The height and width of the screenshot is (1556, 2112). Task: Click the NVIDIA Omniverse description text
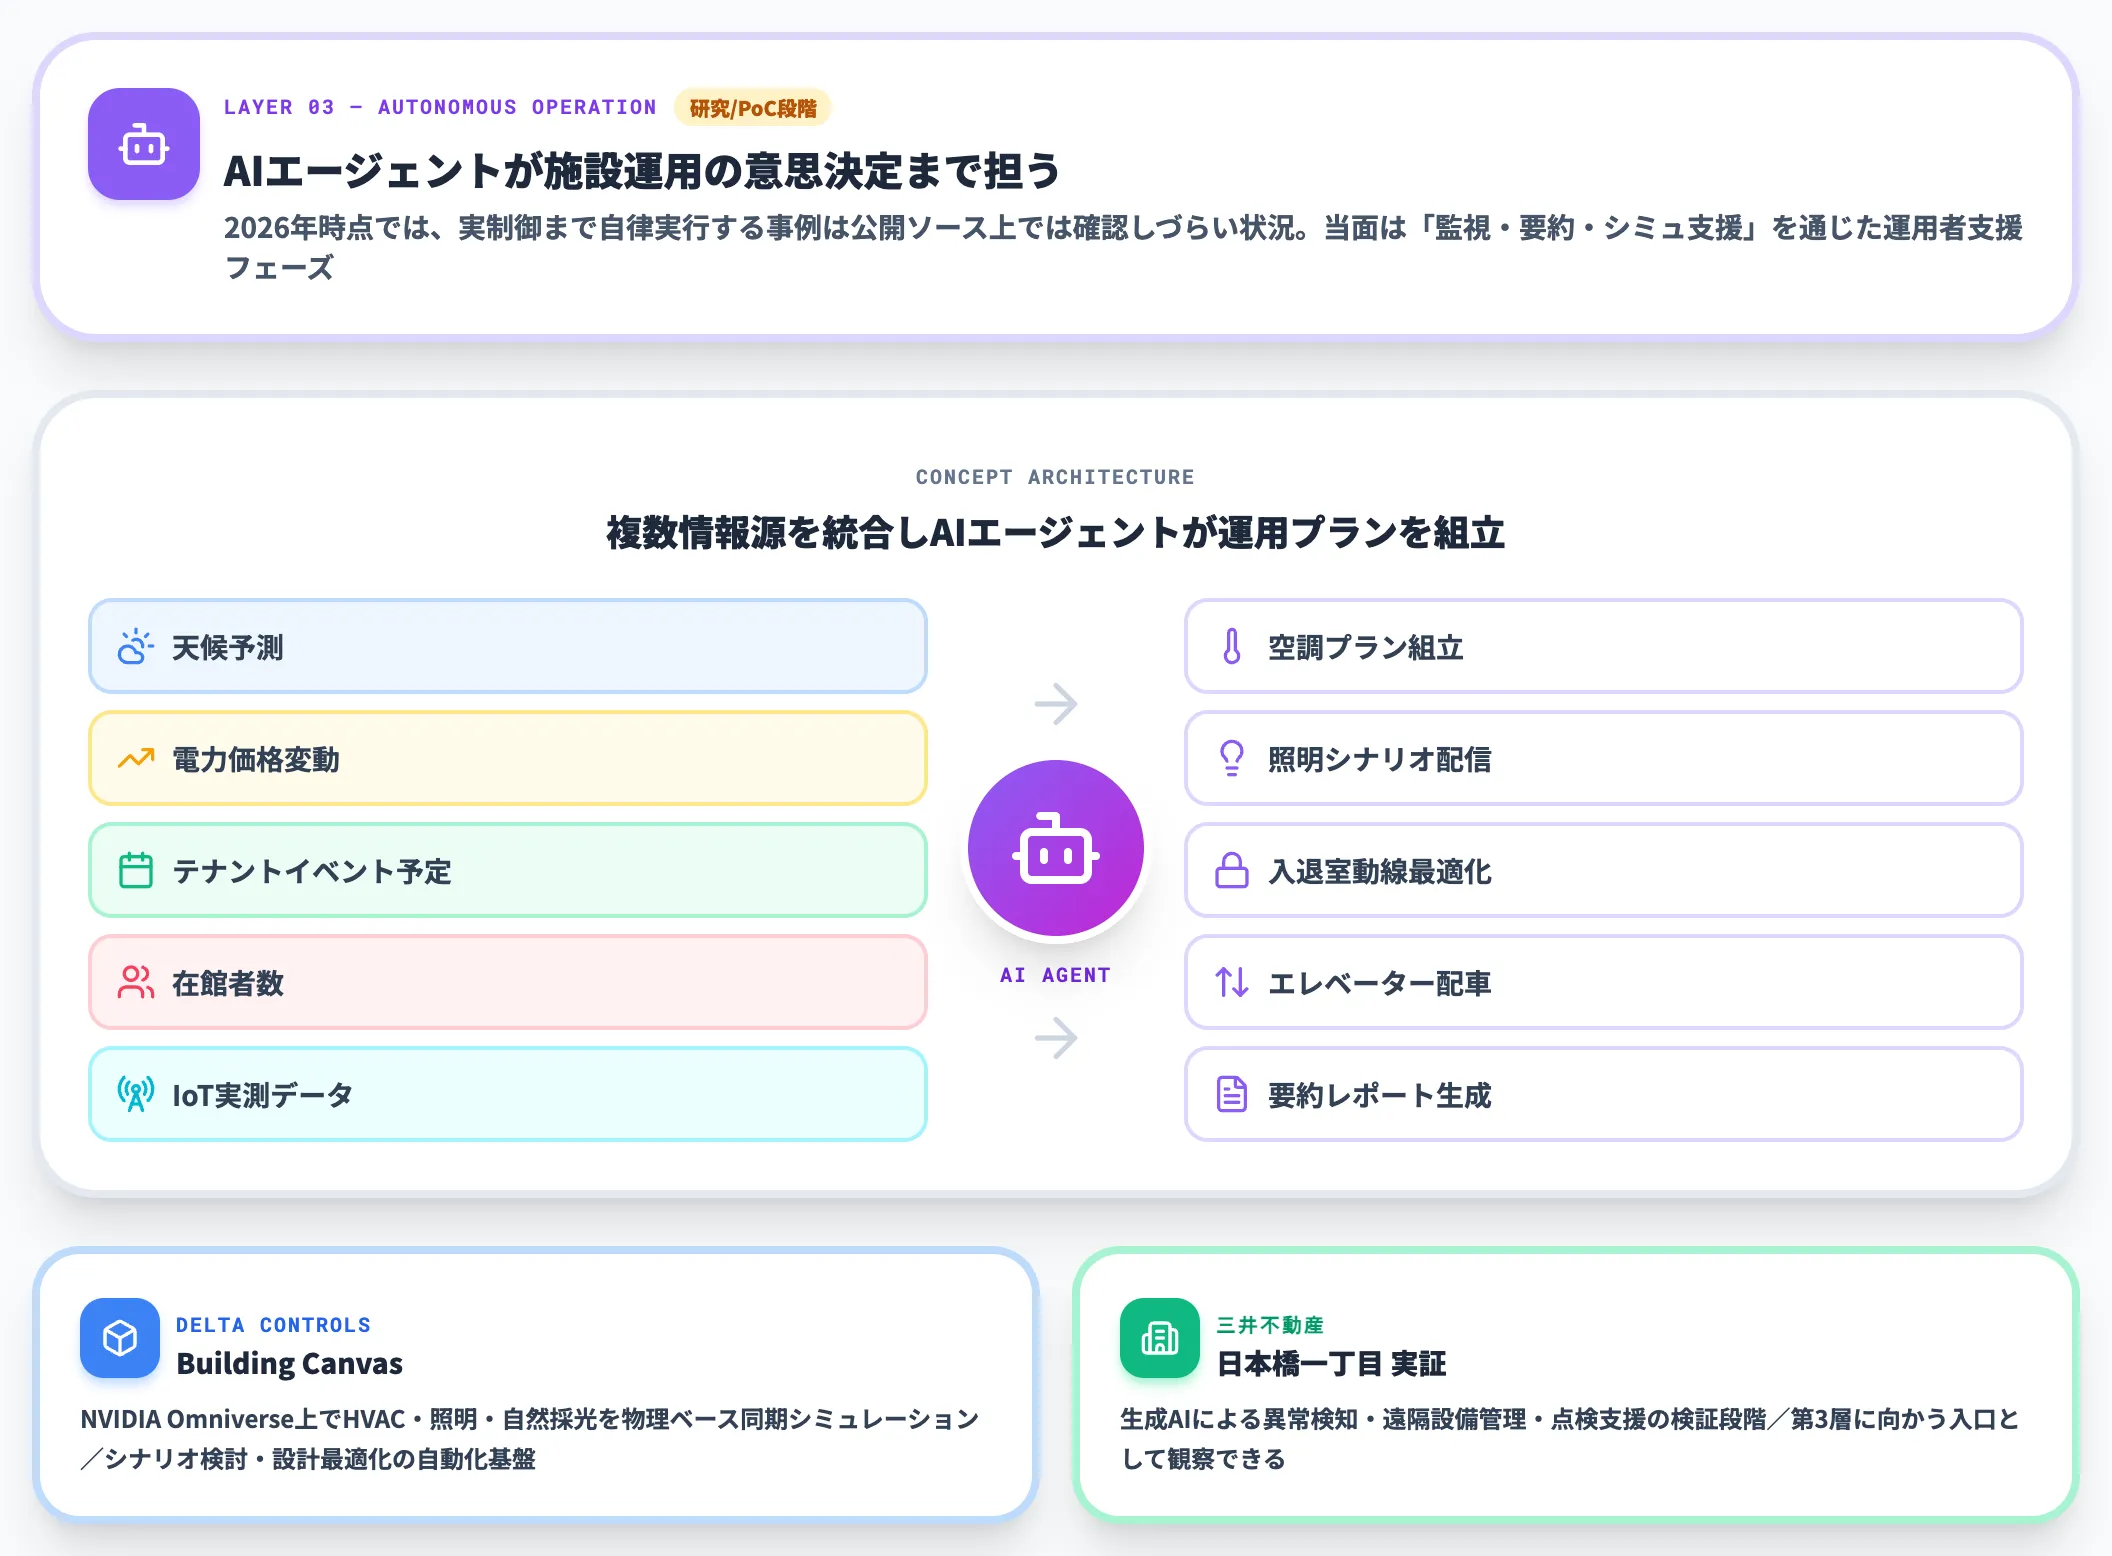click(530, 1438)
